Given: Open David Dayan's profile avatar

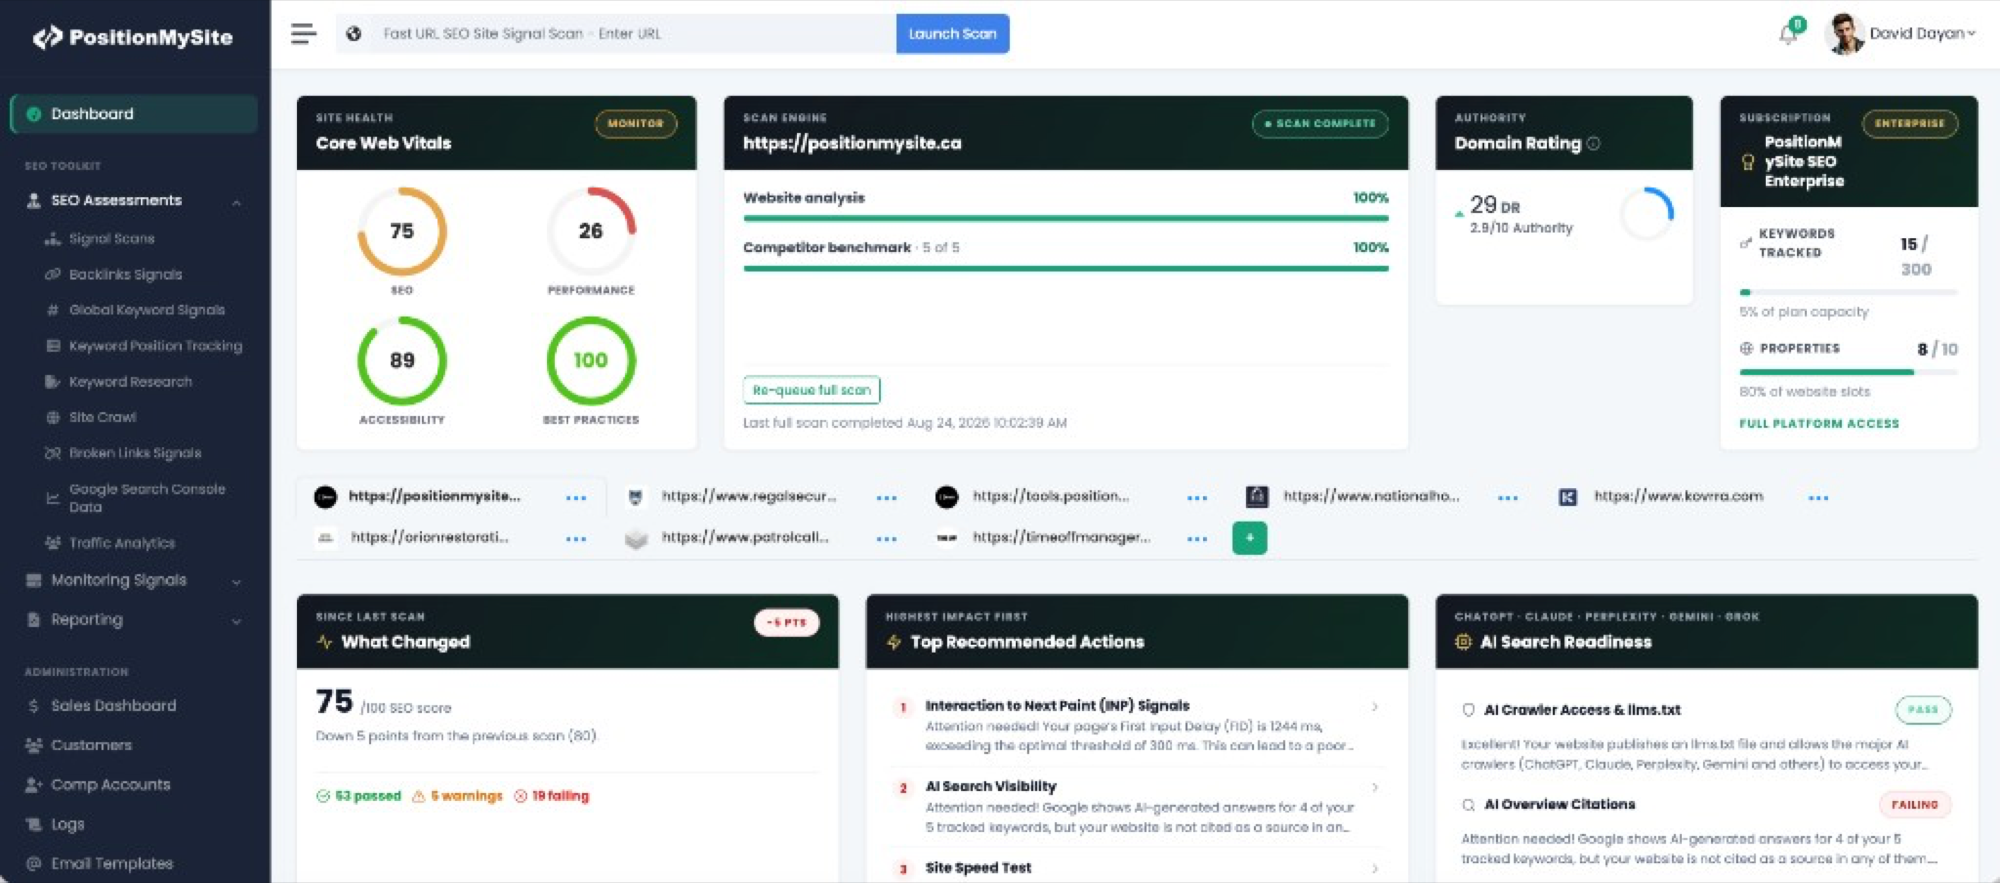Looking at the screenshot, I should (x=1844, y=34).
